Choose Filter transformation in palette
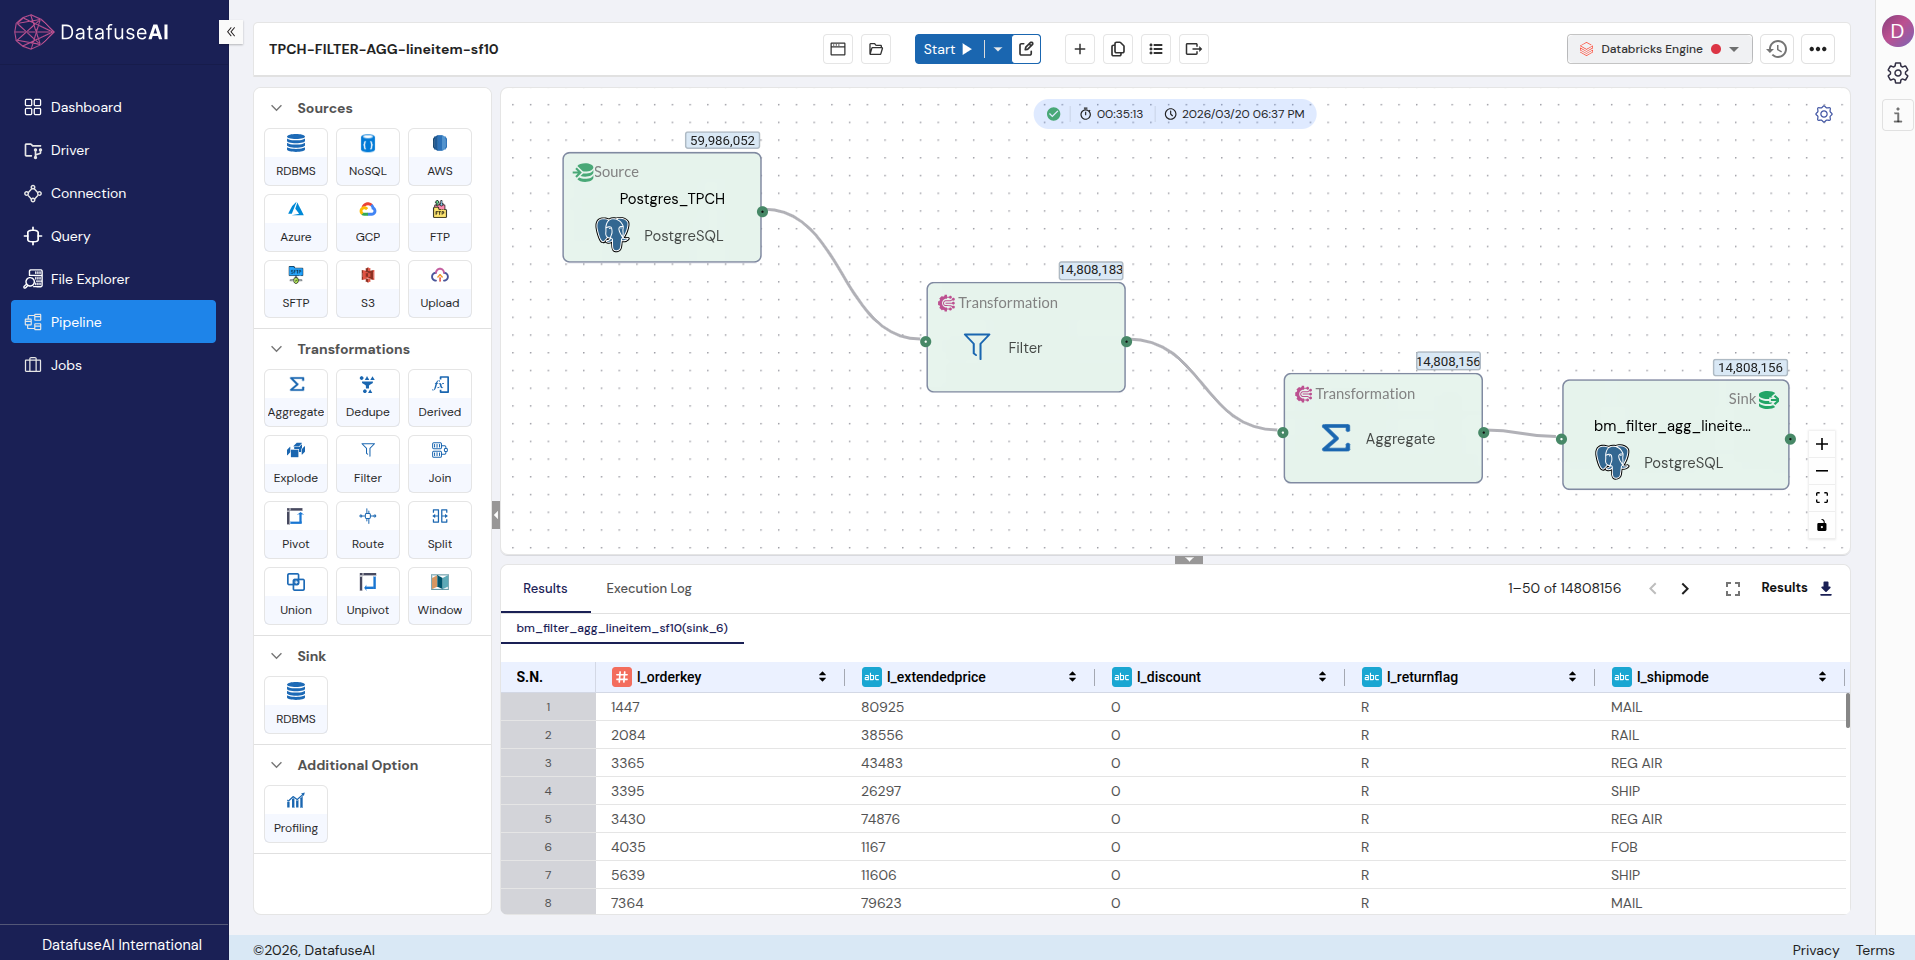This screenshot has width=1915, height=960. (368, 463)
